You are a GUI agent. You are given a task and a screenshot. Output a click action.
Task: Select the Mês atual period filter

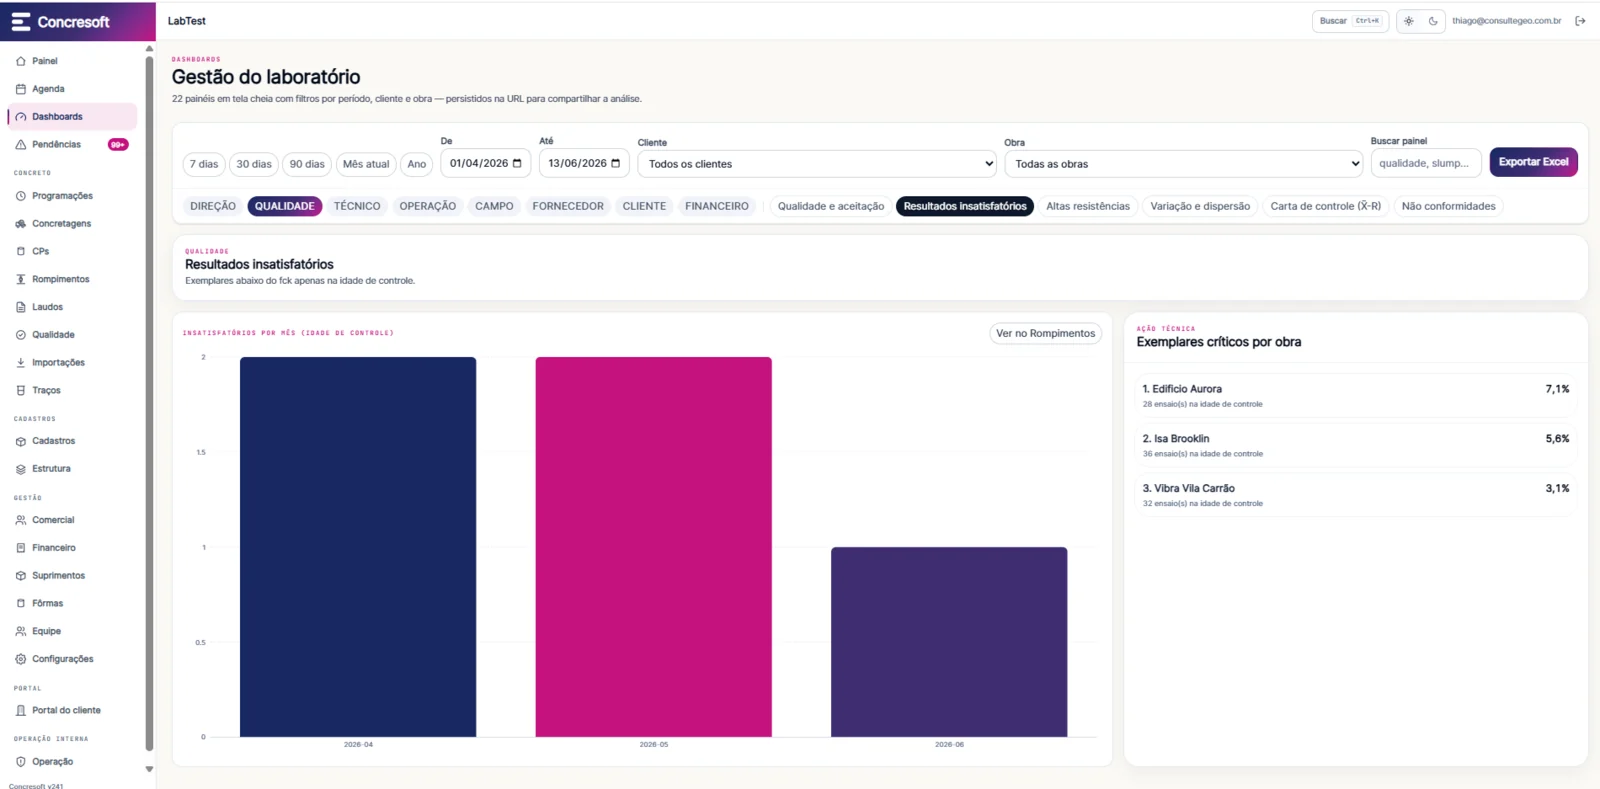point(366,164)
